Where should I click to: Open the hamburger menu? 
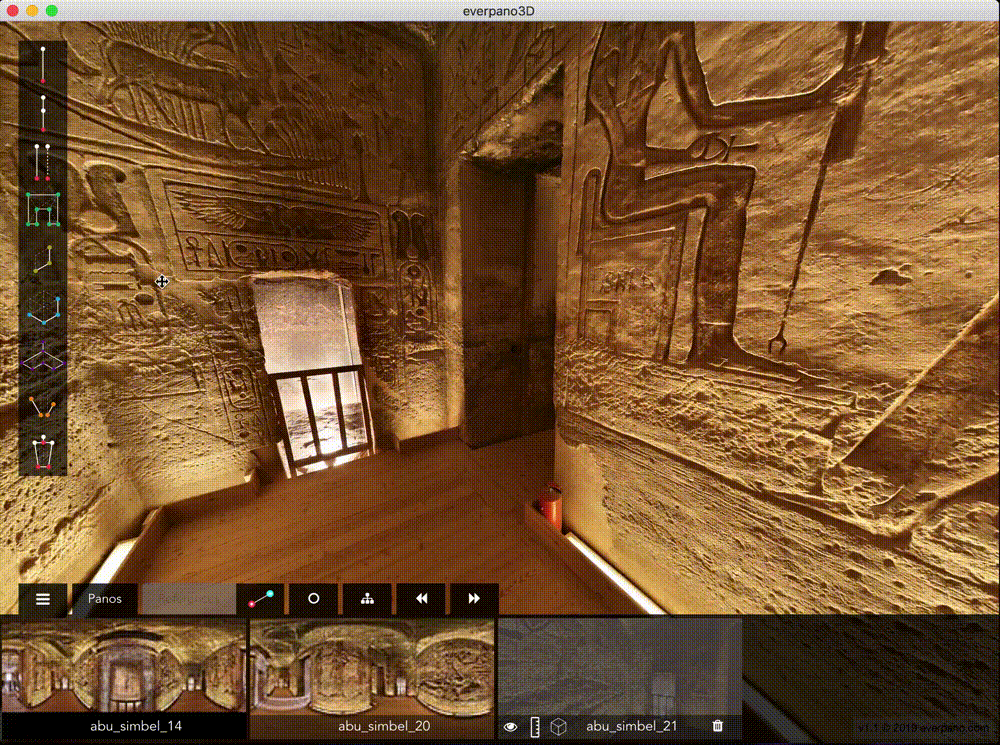(x=43, y=599)
